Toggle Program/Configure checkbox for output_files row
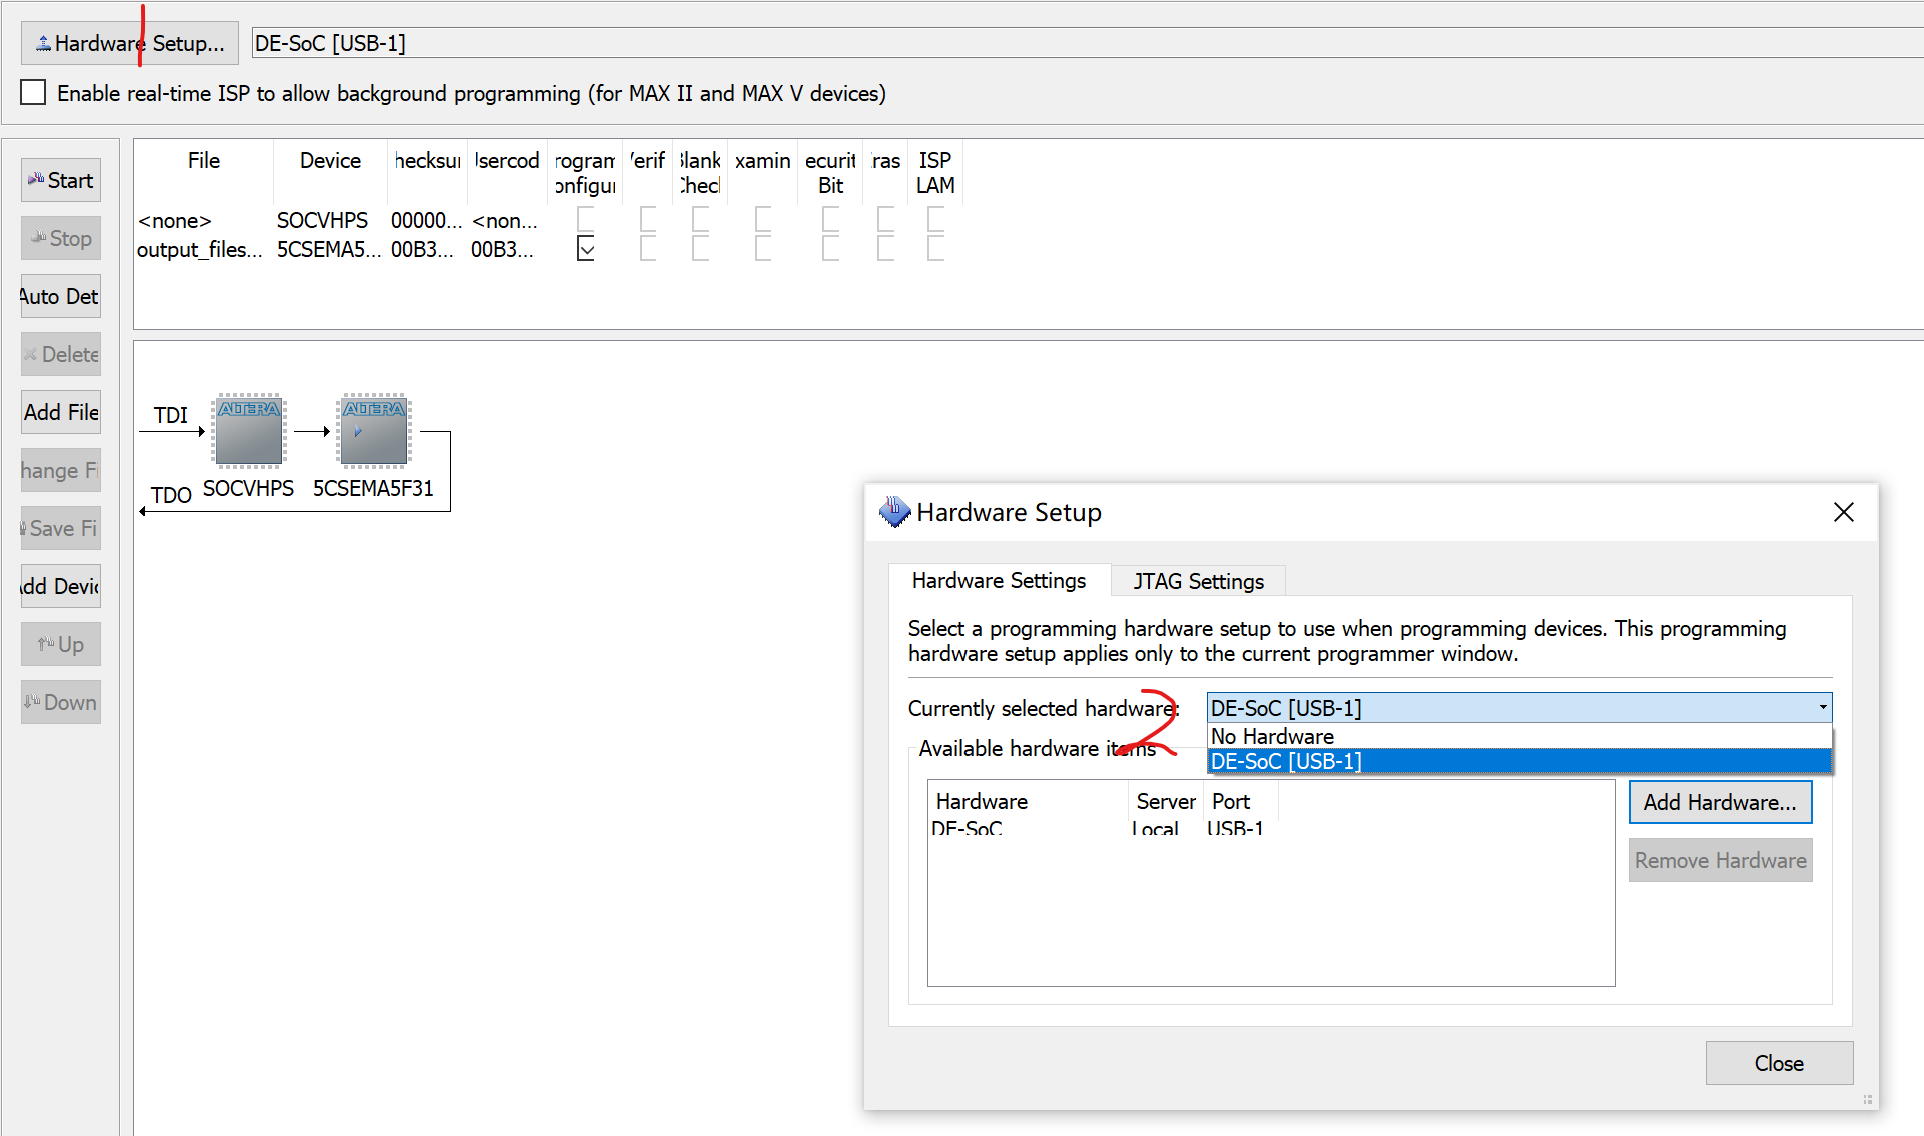1924x1136 pixels. (586, 249)
